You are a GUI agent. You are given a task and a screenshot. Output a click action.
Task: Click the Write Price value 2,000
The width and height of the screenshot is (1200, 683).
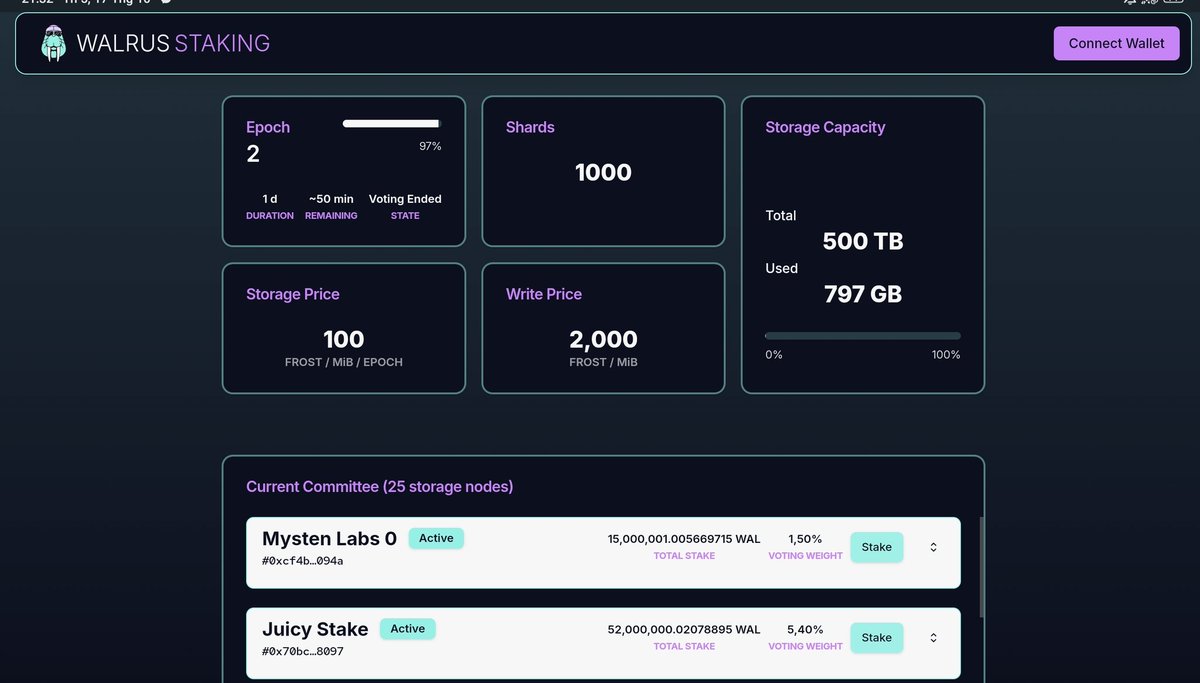coord(603,339)
